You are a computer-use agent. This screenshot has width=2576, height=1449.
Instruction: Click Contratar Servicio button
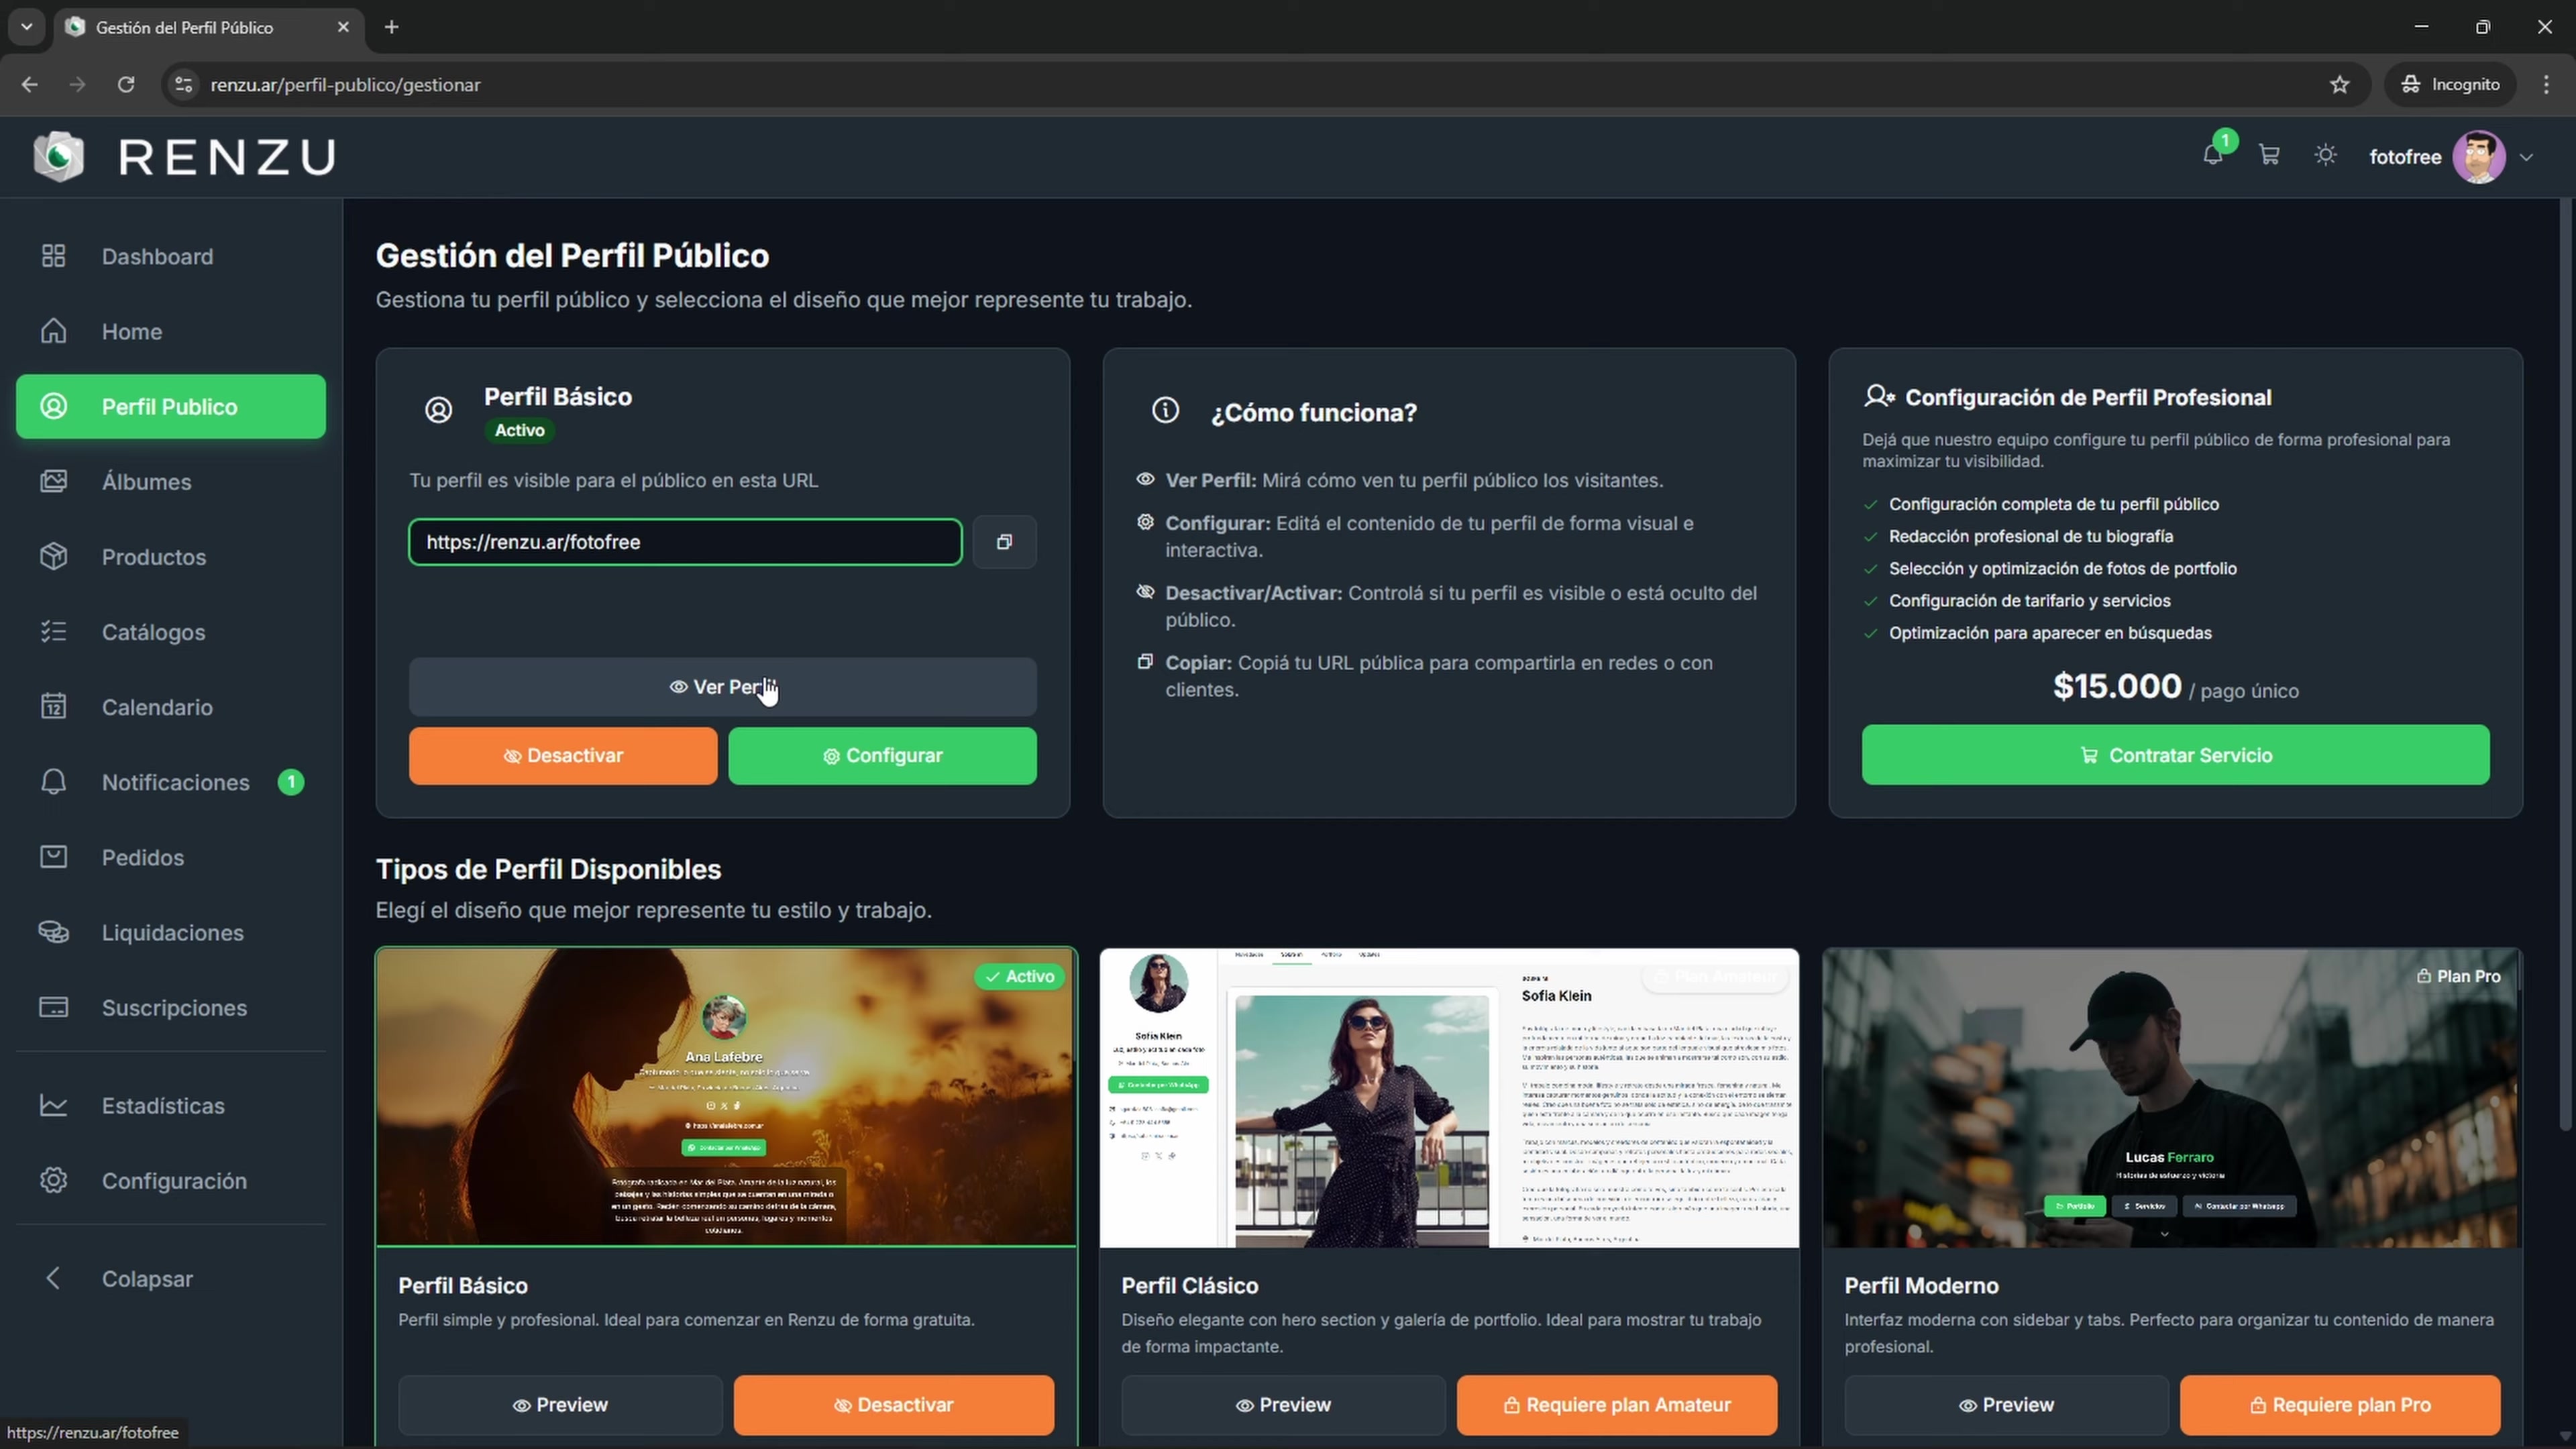tap(2175, 755)
